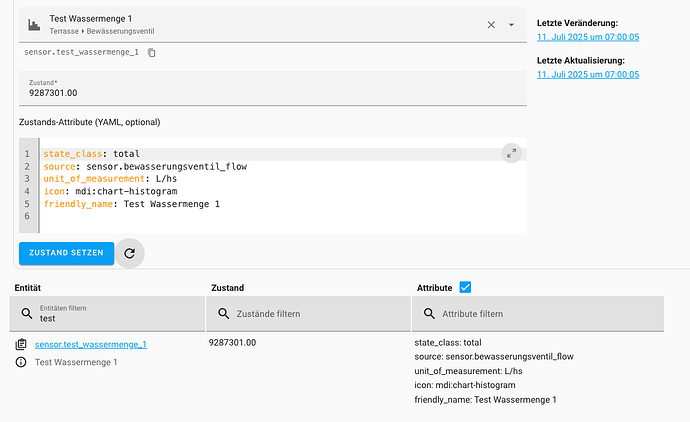Expand YAML editor to fullscreen
Image resolution: width=690 pixels, height=422 pixels.
(511, 153)
